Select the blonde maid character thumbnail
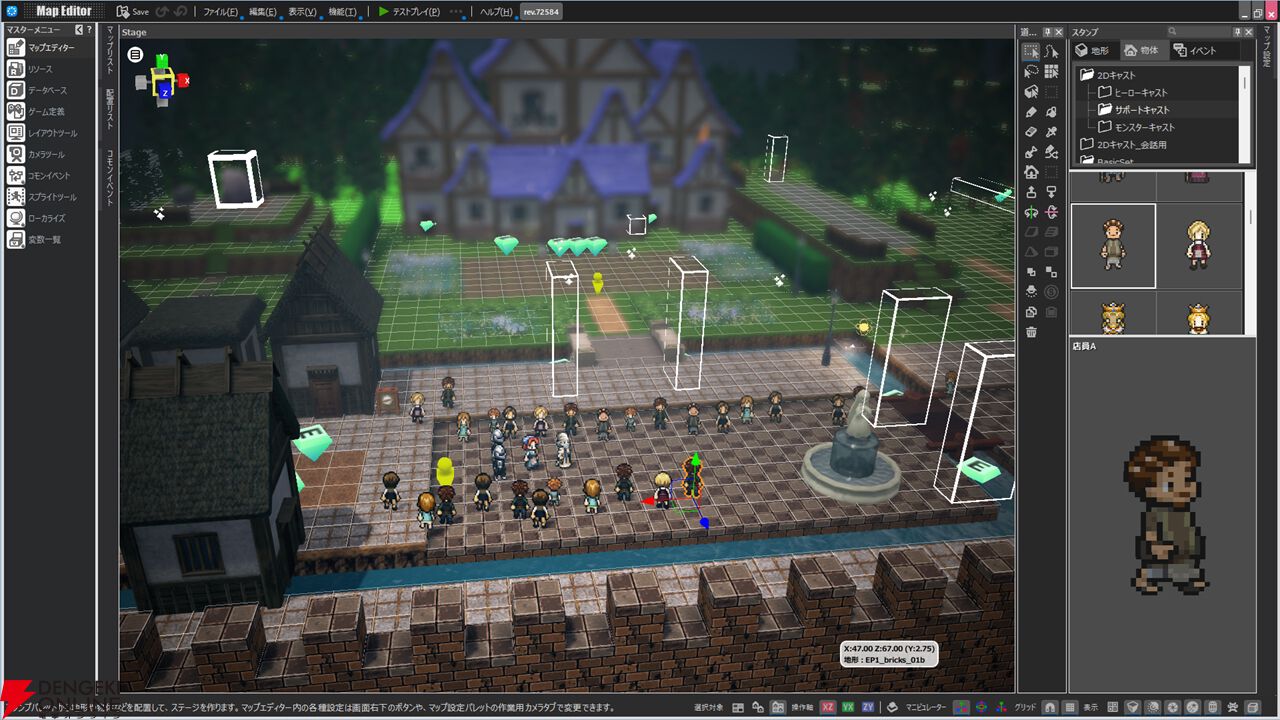The width and height of the screenshot is (1280, 720). pos(1198,245)
